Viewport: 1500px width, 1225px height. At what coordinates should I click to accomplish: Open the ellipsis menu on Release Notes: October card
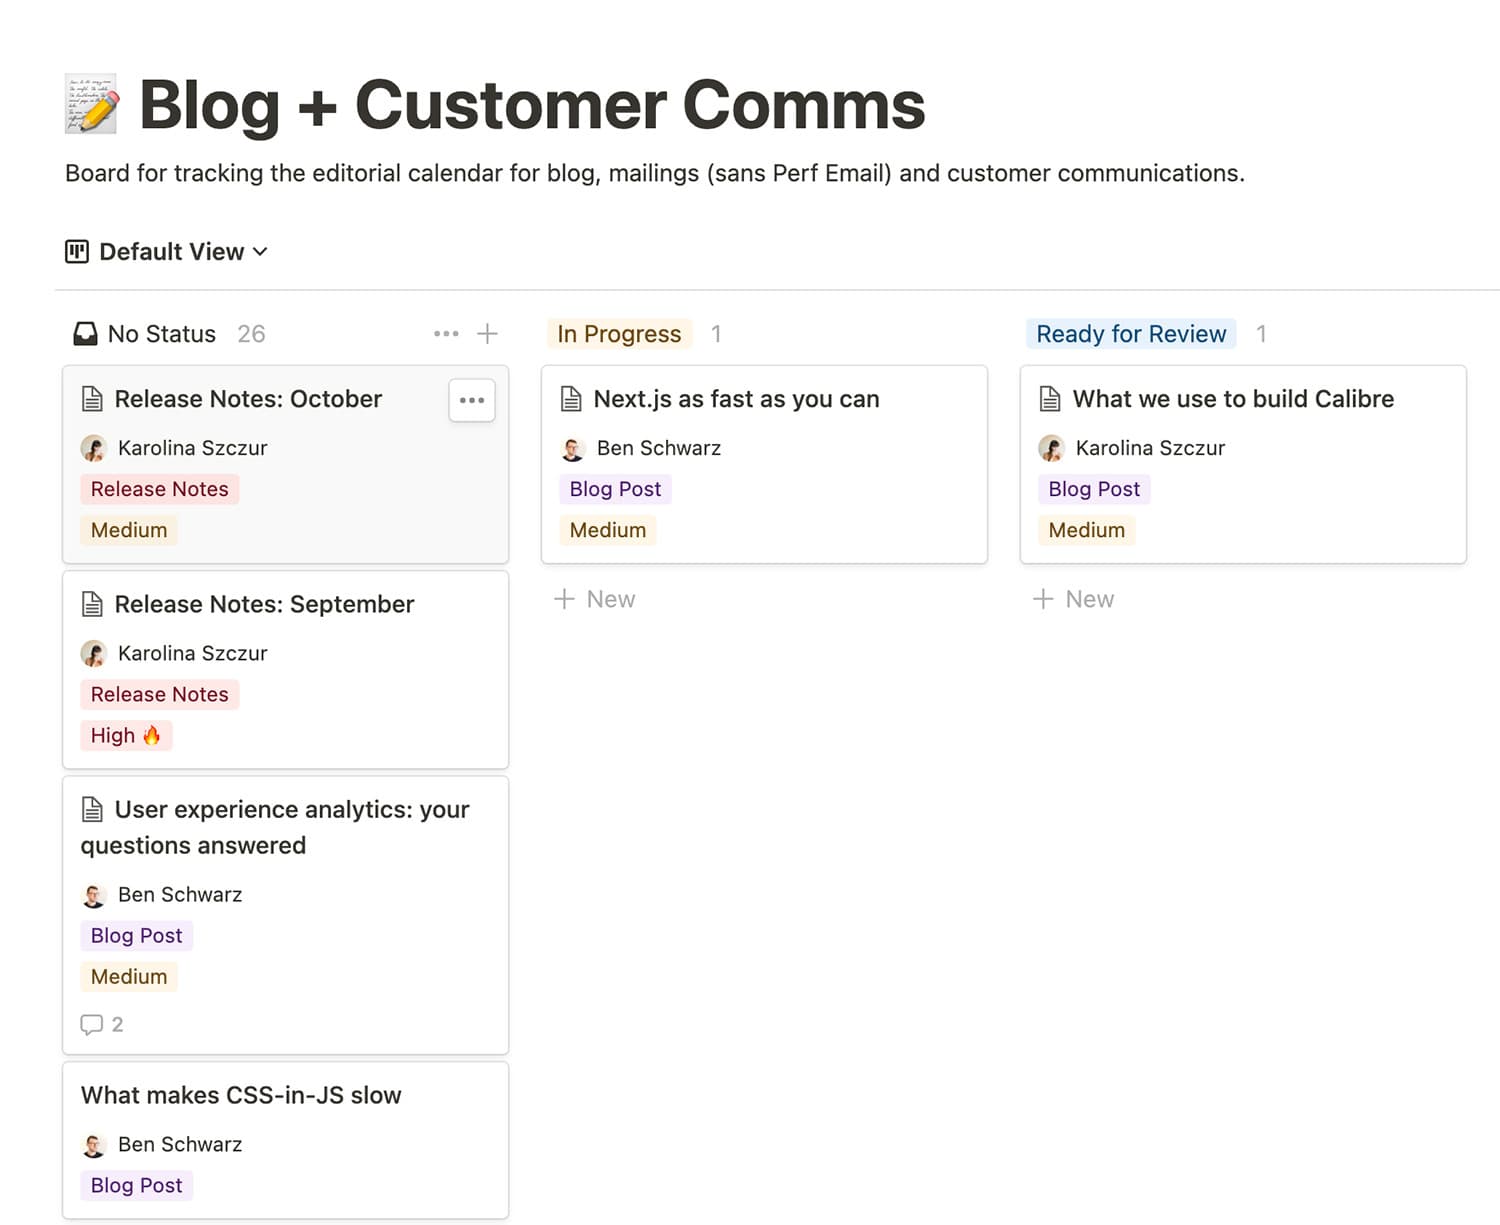(471, 400)
